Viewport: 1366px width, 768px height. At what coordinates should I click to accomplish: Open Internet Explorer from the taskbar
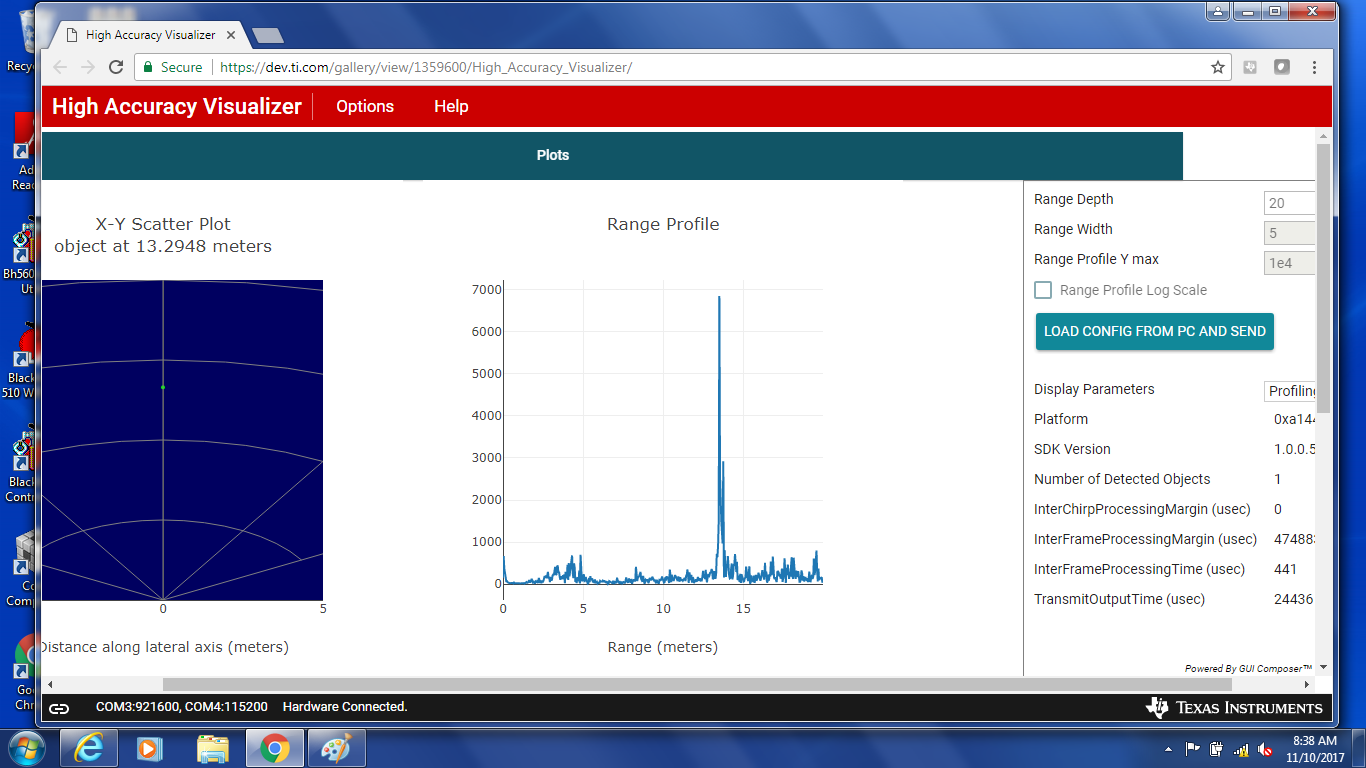tap(89, 748)
